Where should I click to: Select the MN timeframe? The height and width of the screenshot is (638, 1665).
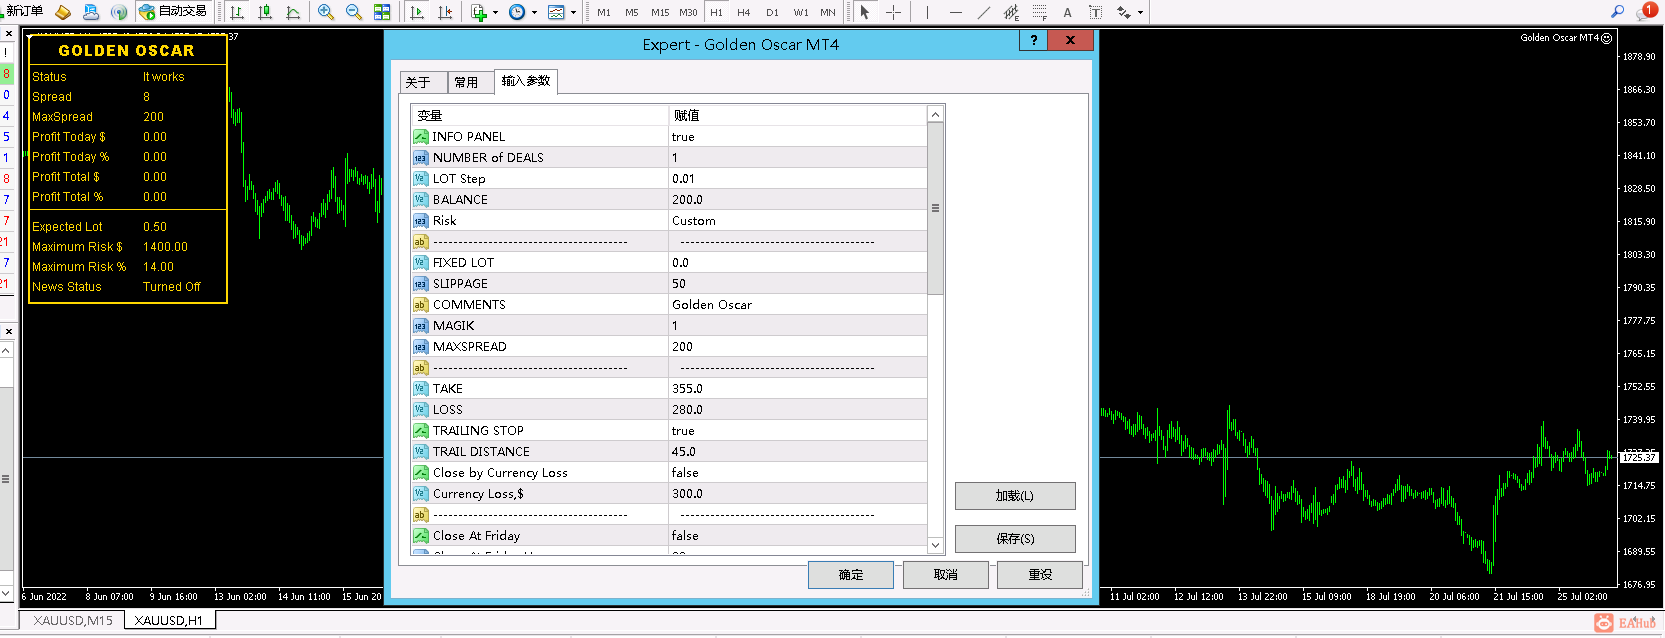pyautogui.click(x=828, y=12)
